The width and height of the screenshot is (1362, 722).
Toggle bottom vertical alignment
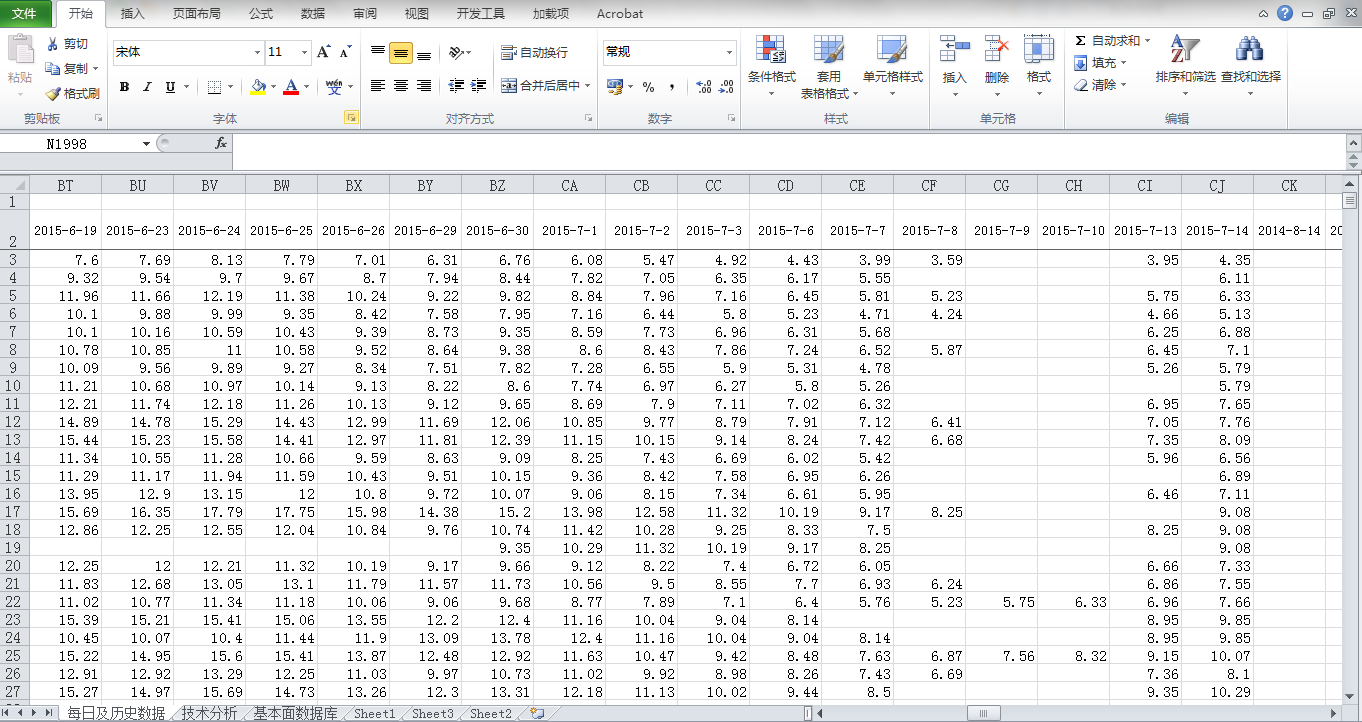pyautogui.click(x=424, y=52)
